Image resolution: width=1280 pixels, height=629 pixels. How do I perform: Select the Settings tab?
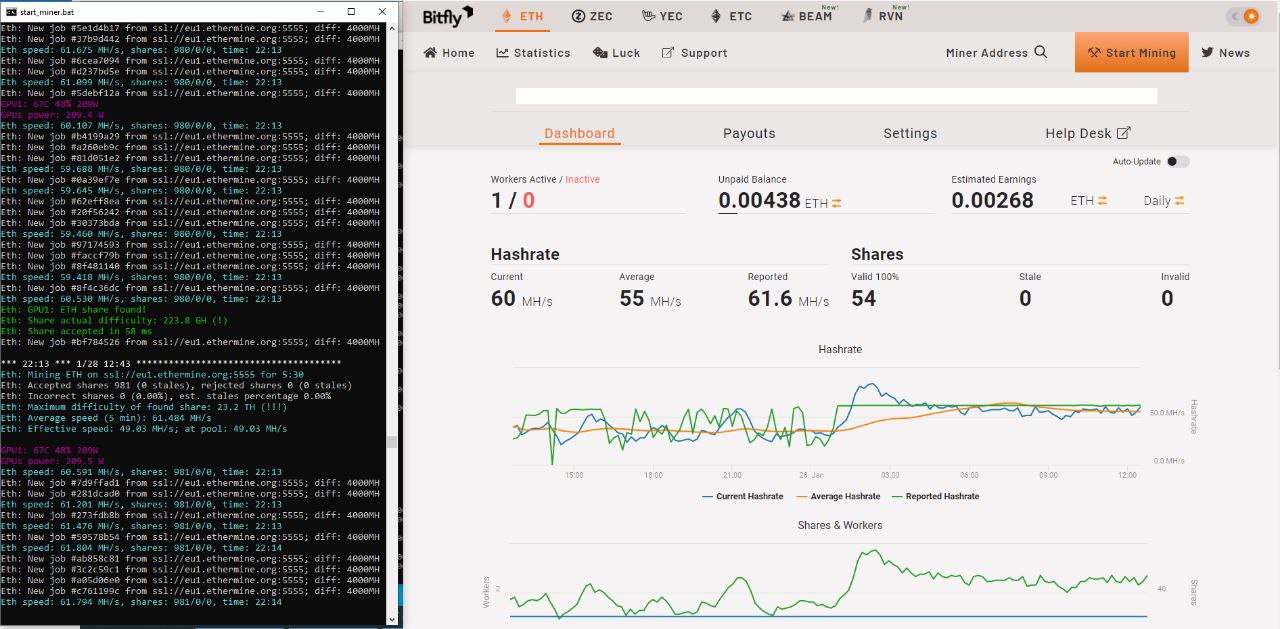(910, 134)
